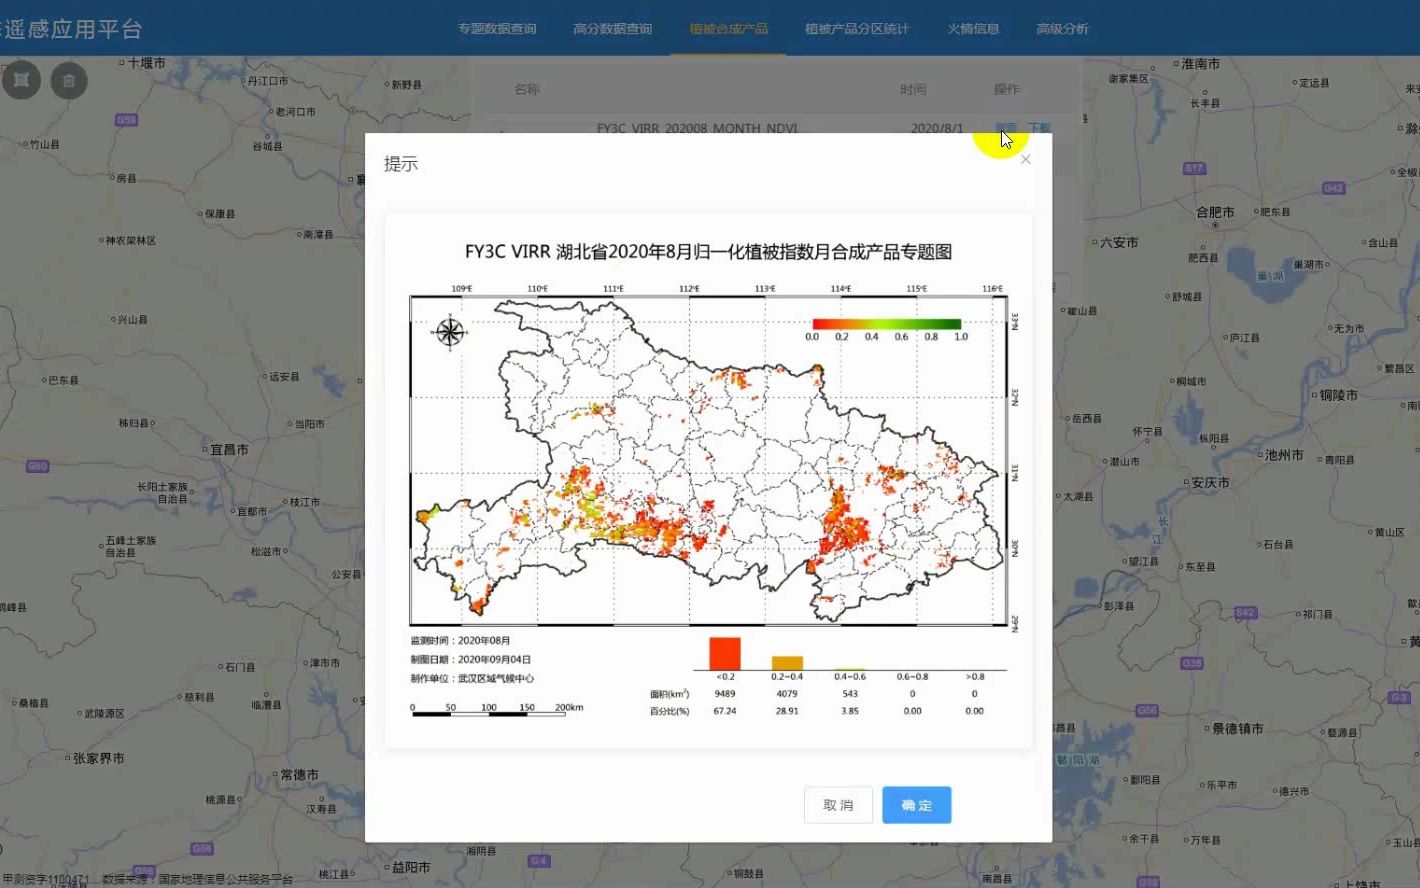Open the 火情信息 tab
Image resolution: width=1420 pixels, height=888 pixels.
973,29
